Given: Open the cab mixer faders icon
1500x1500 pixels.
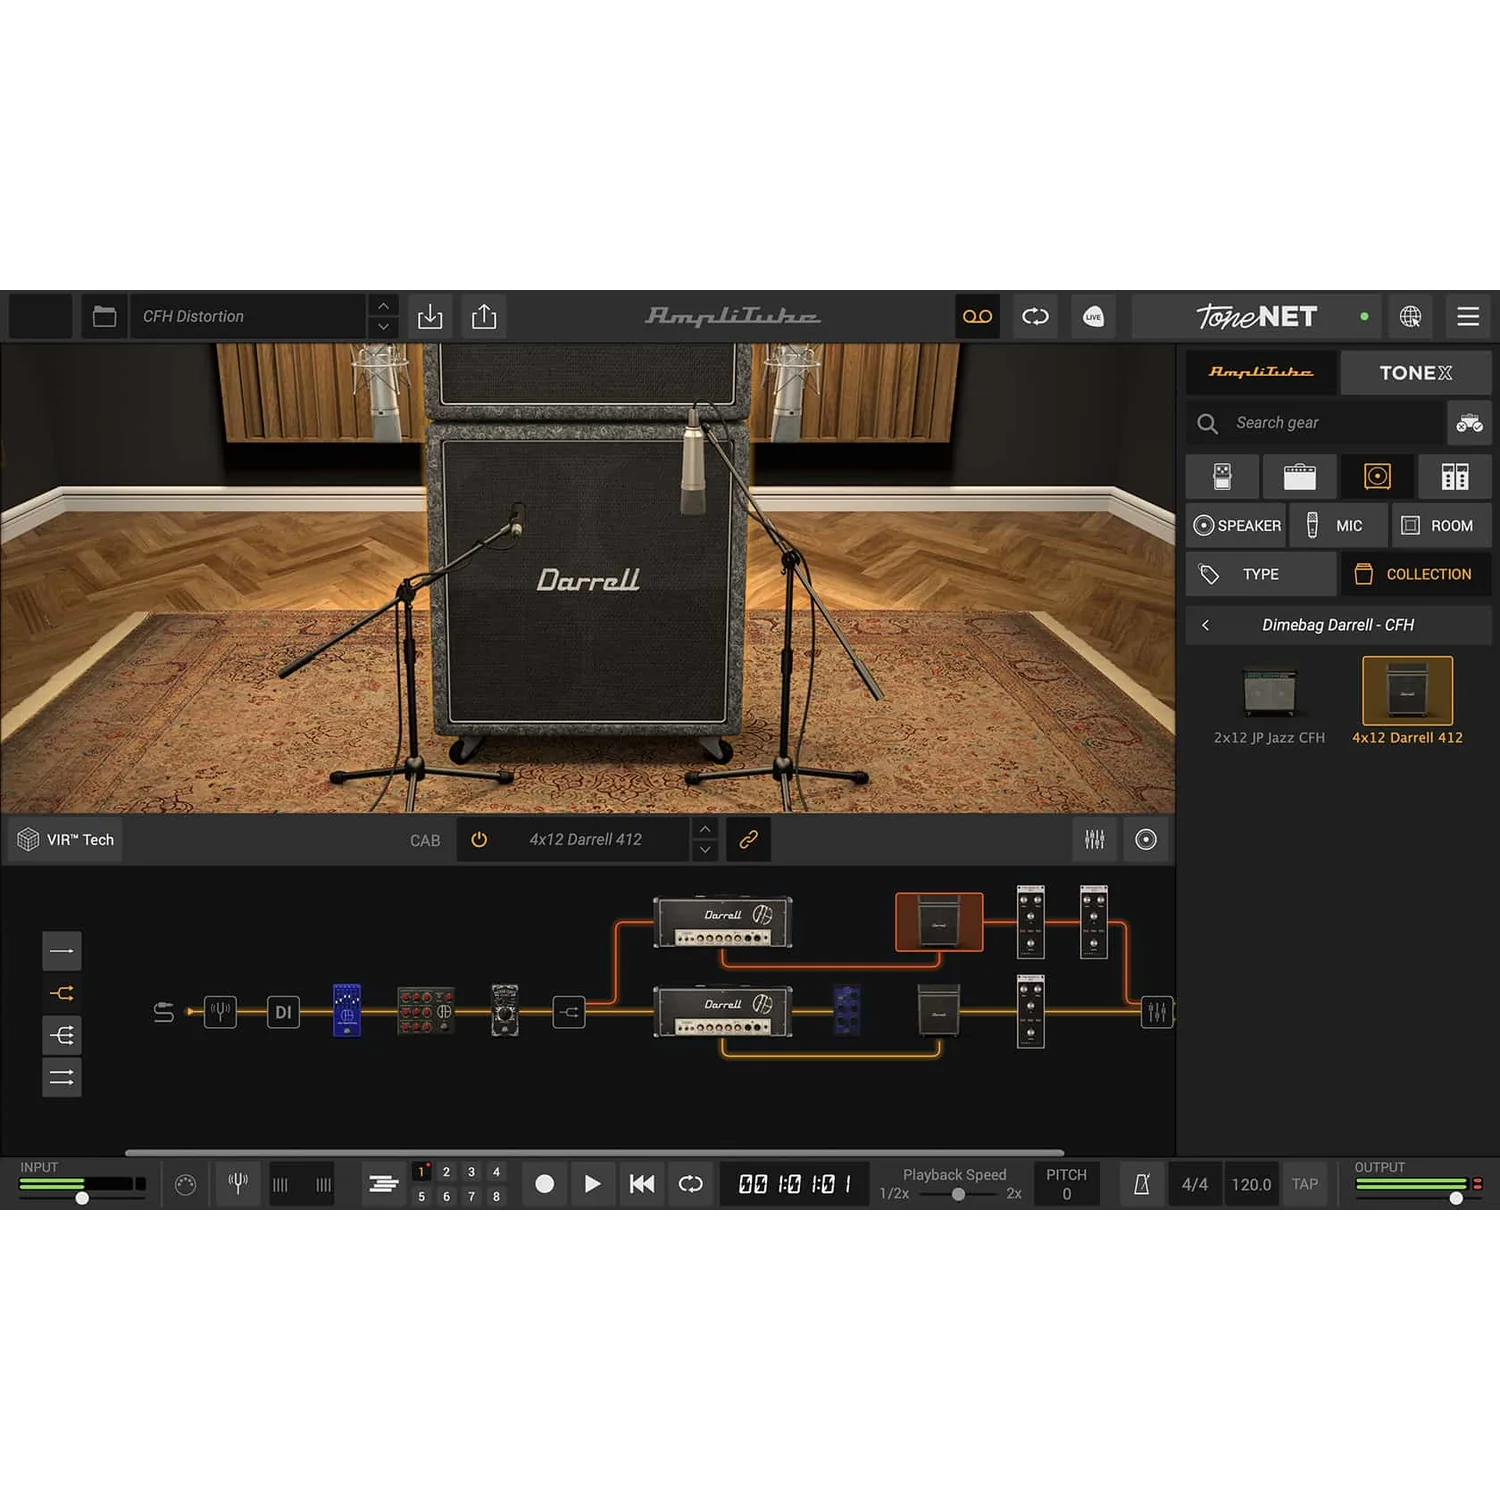Looking at the screenshot, I should [x=1095, y=840].
